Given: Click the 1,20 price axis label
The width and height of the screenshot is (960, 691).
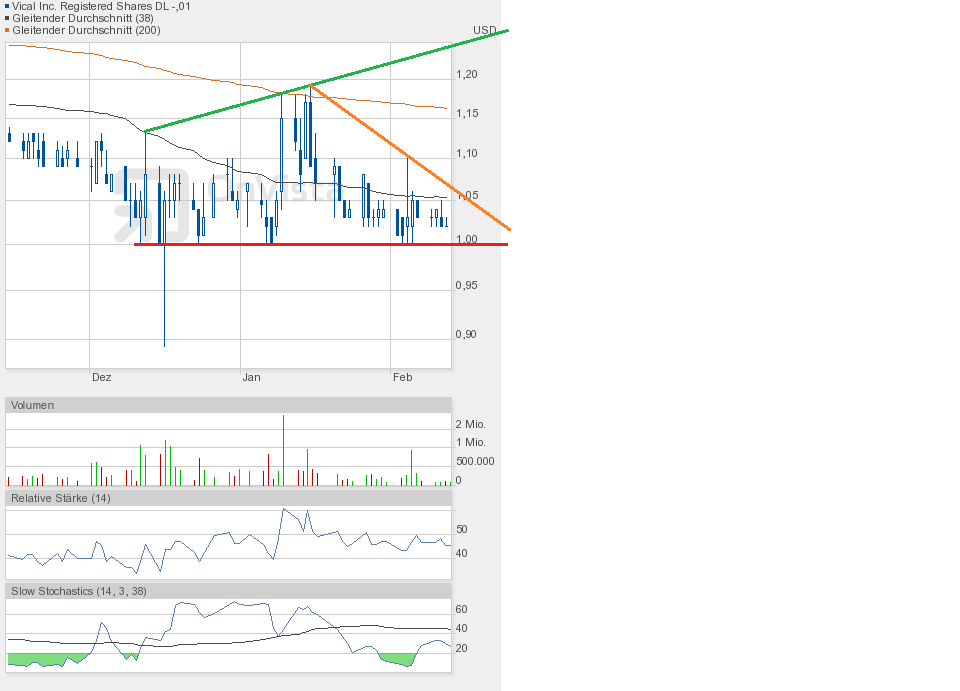Looking at the screenshot, I should 467,75.
